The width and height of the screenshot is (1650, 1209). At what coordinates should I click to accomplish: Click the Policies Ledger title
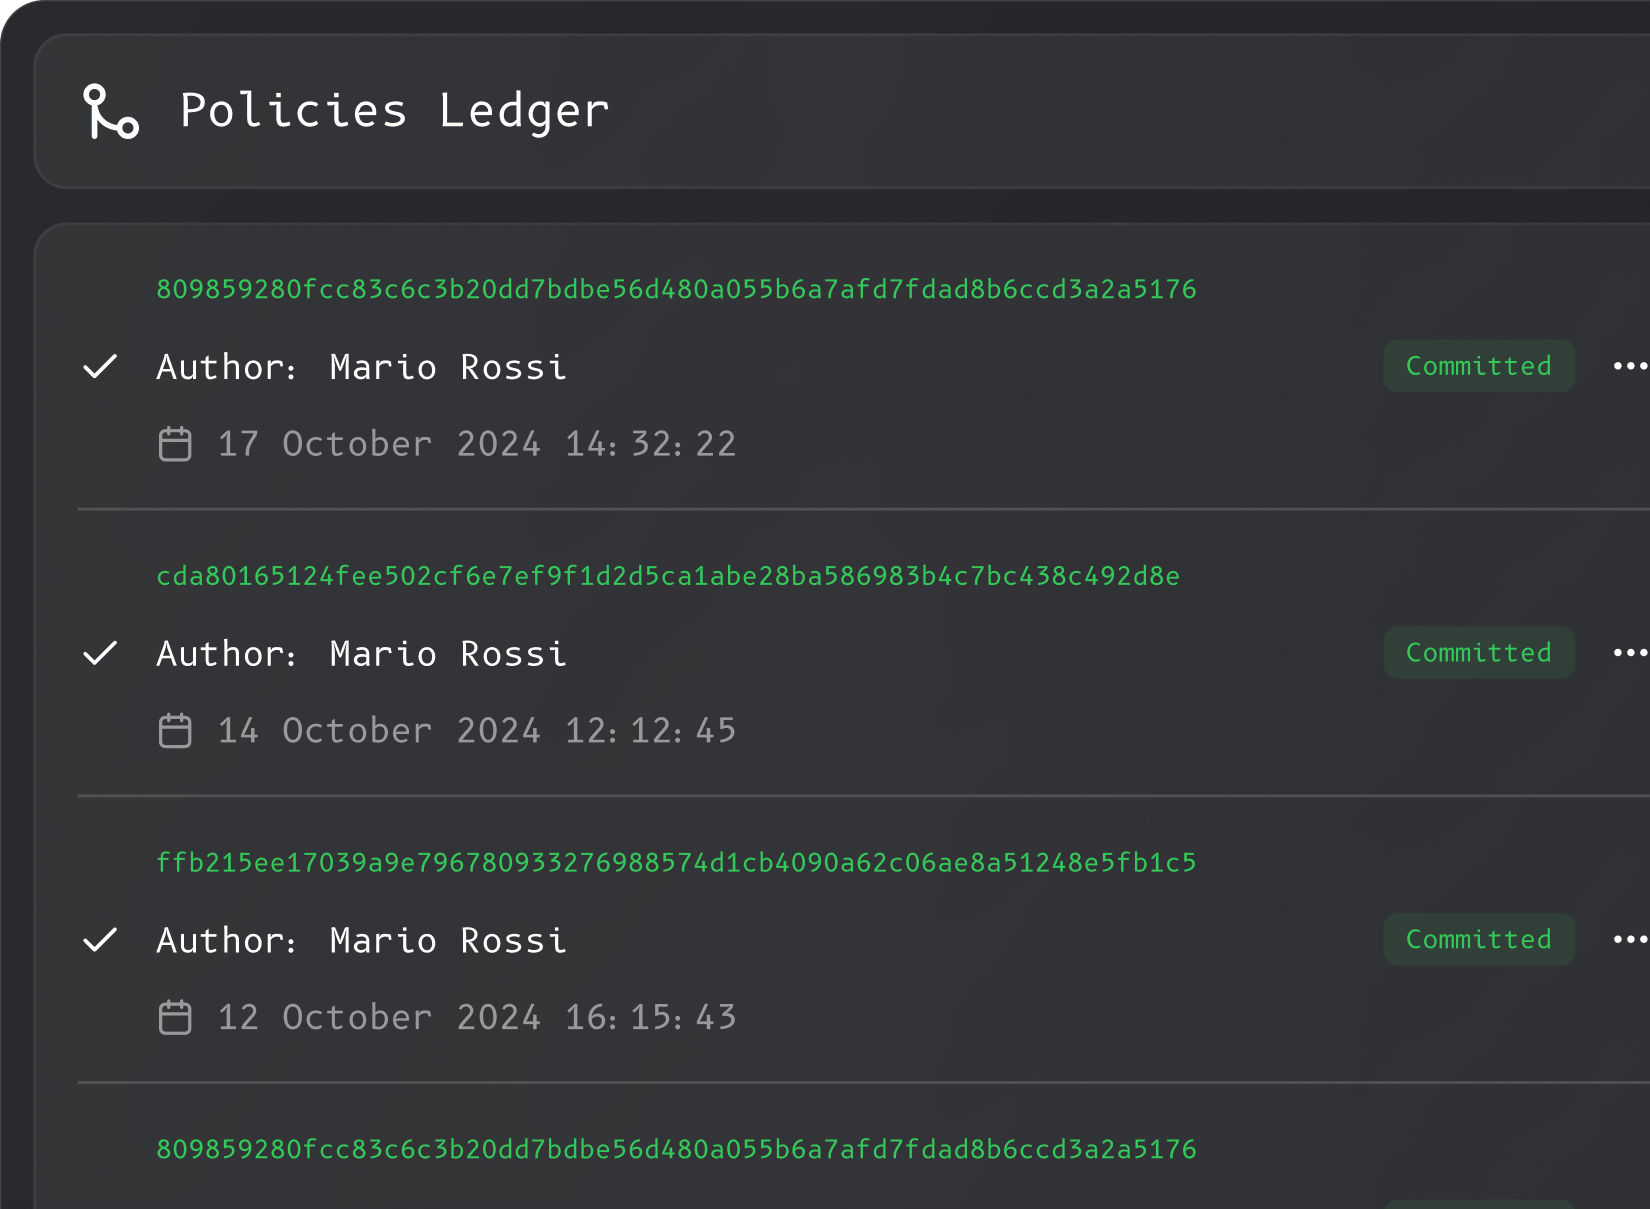point(394,111)
